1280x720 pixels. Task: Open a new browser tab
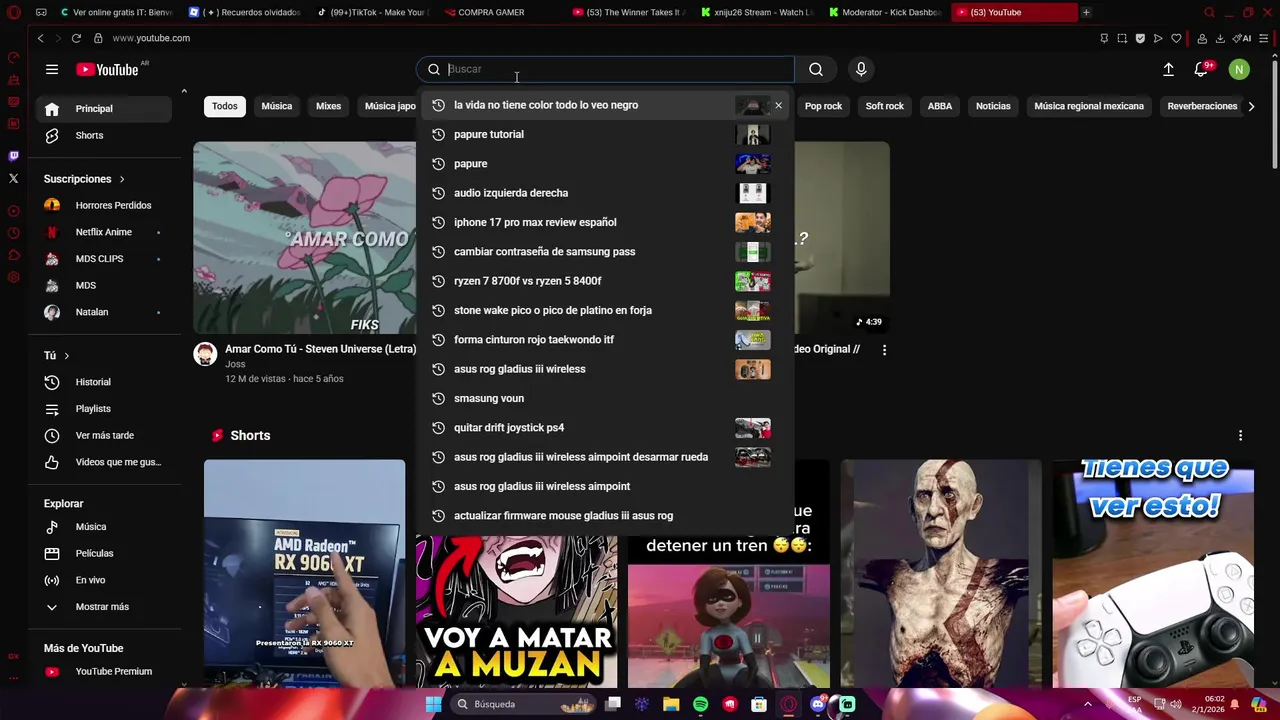click(x=1086, y=12)
